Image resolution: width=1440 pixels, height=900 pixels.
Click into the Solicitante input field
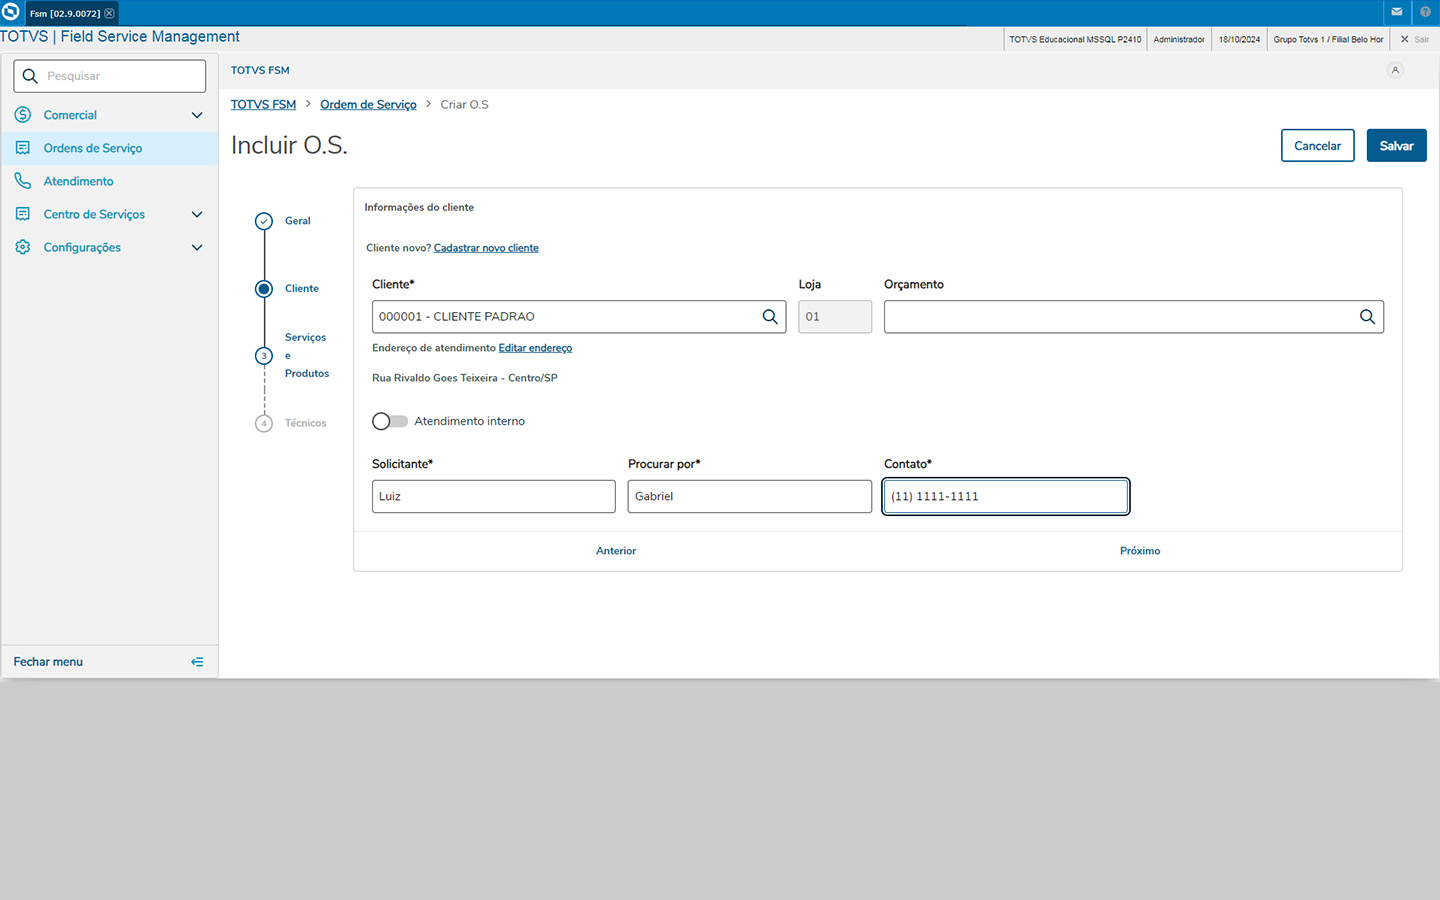coord(493,497)
